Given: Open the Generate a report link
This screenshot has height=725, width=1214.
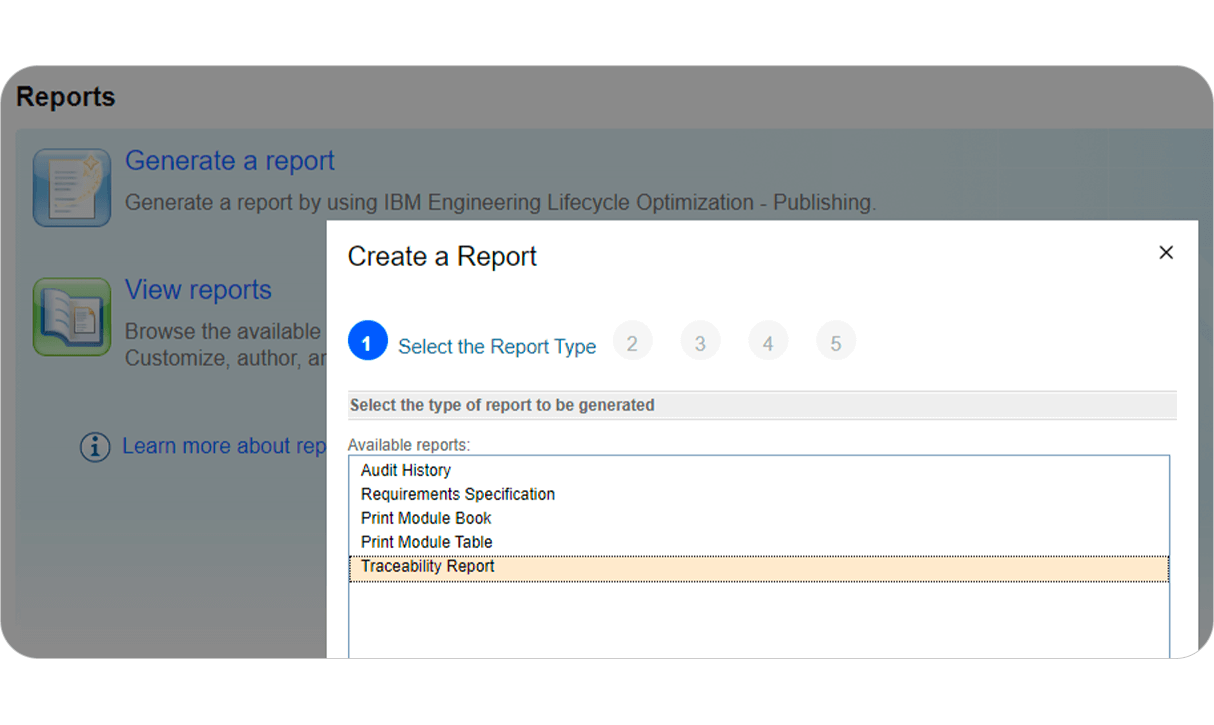Looking at the screenshot, I should tap(229, 160).
